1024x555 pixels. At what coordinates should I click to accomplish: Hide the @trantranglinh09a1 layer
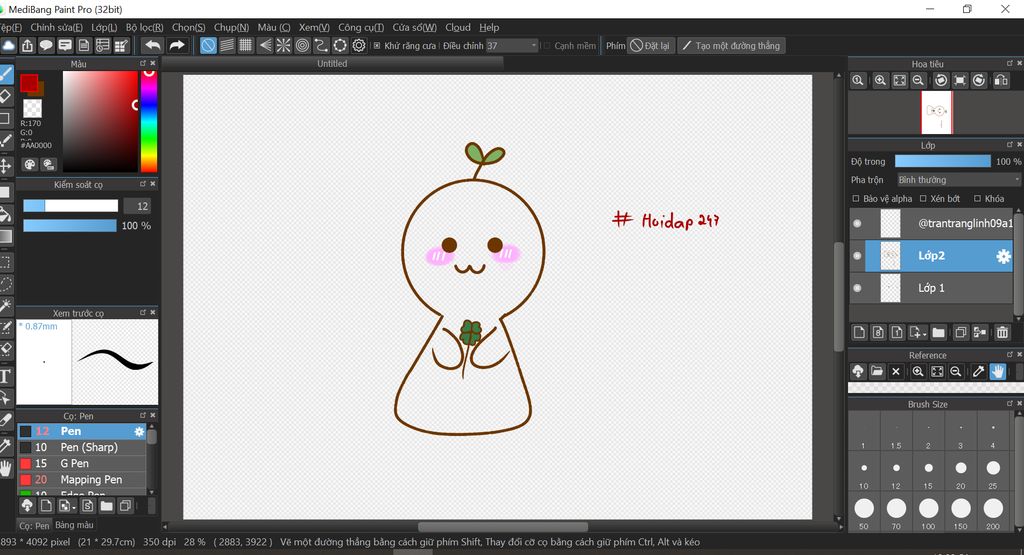(x=857, y=223)
